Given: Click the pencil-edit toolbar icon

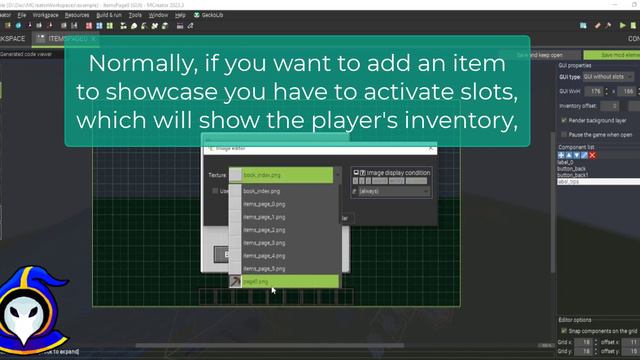Looking at the screenshot, I should [x=191, y=26].
